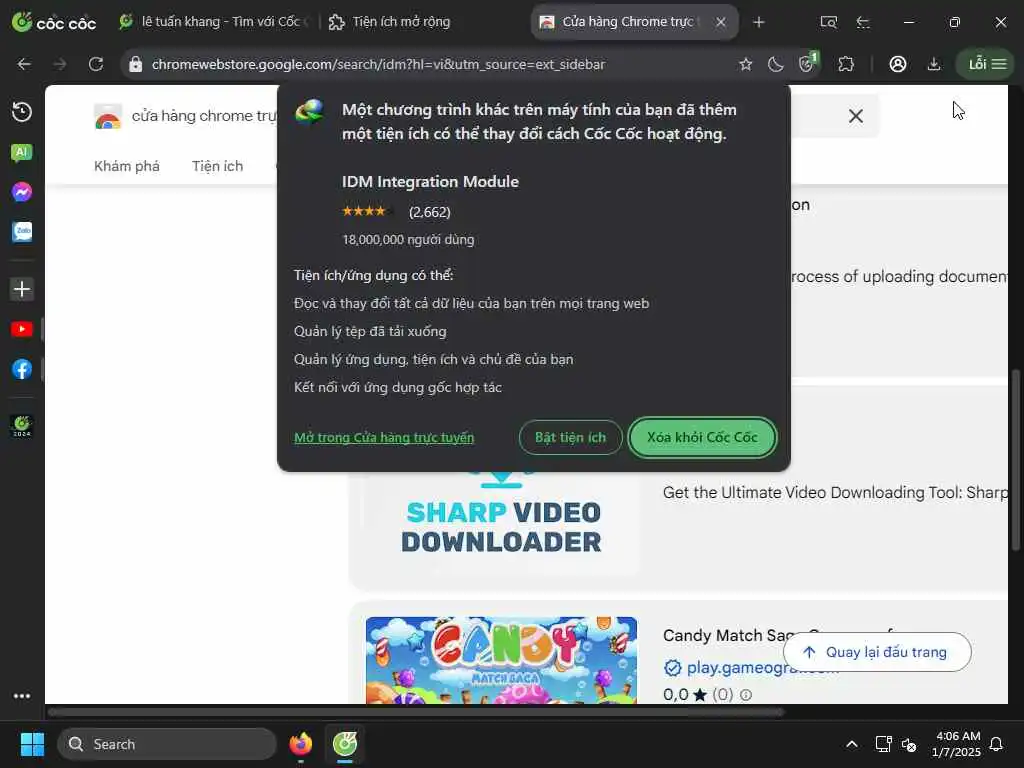This screenshot has width=1024, height=768.
Task: Click the vertical page scrollbar
Action: [1016, 460]
